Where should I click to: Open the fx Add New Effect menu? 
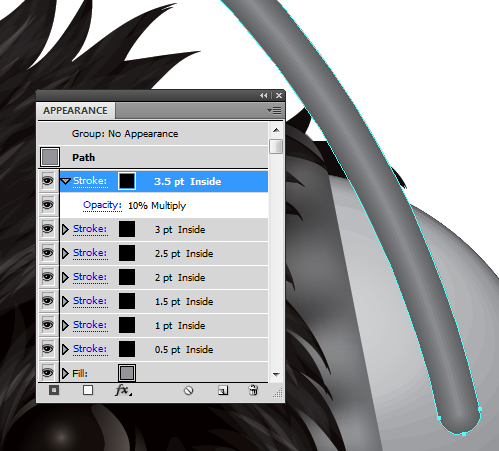pos(123,390)
